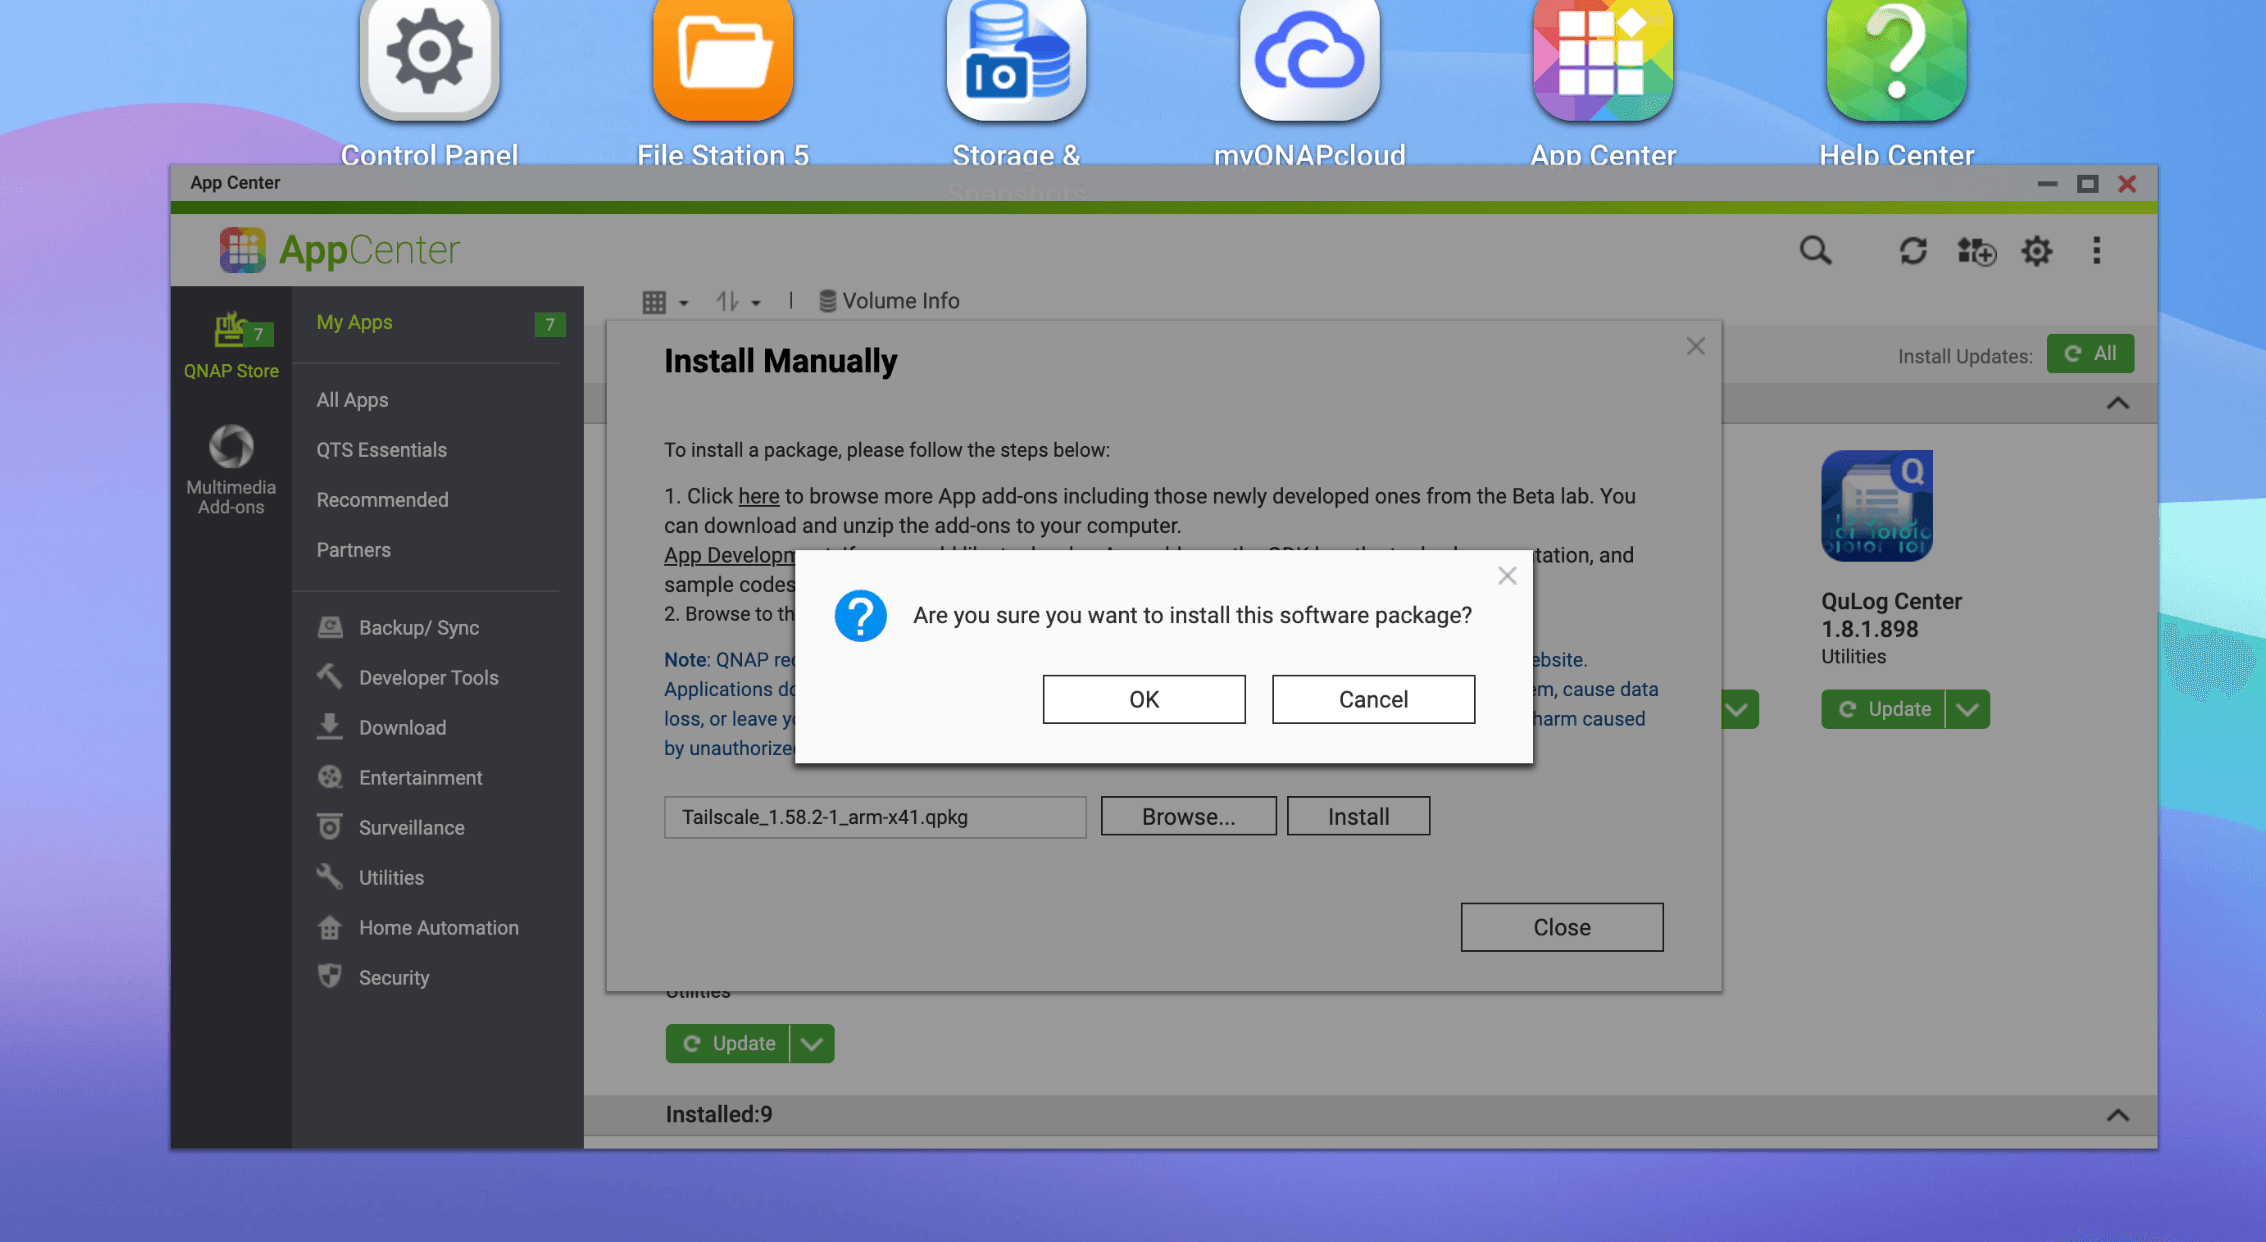
Task: Open the QuLog Center Update dropdown arrow
Action: 1968,709
